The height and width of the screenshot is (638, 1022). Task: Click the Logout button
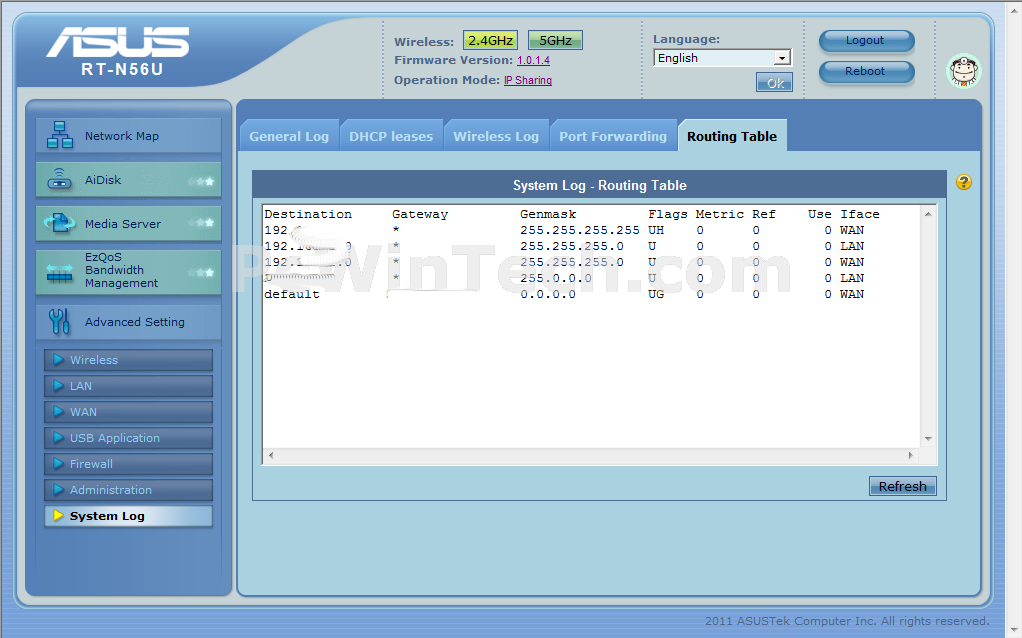pyautogui.click(x=866, y=40)
